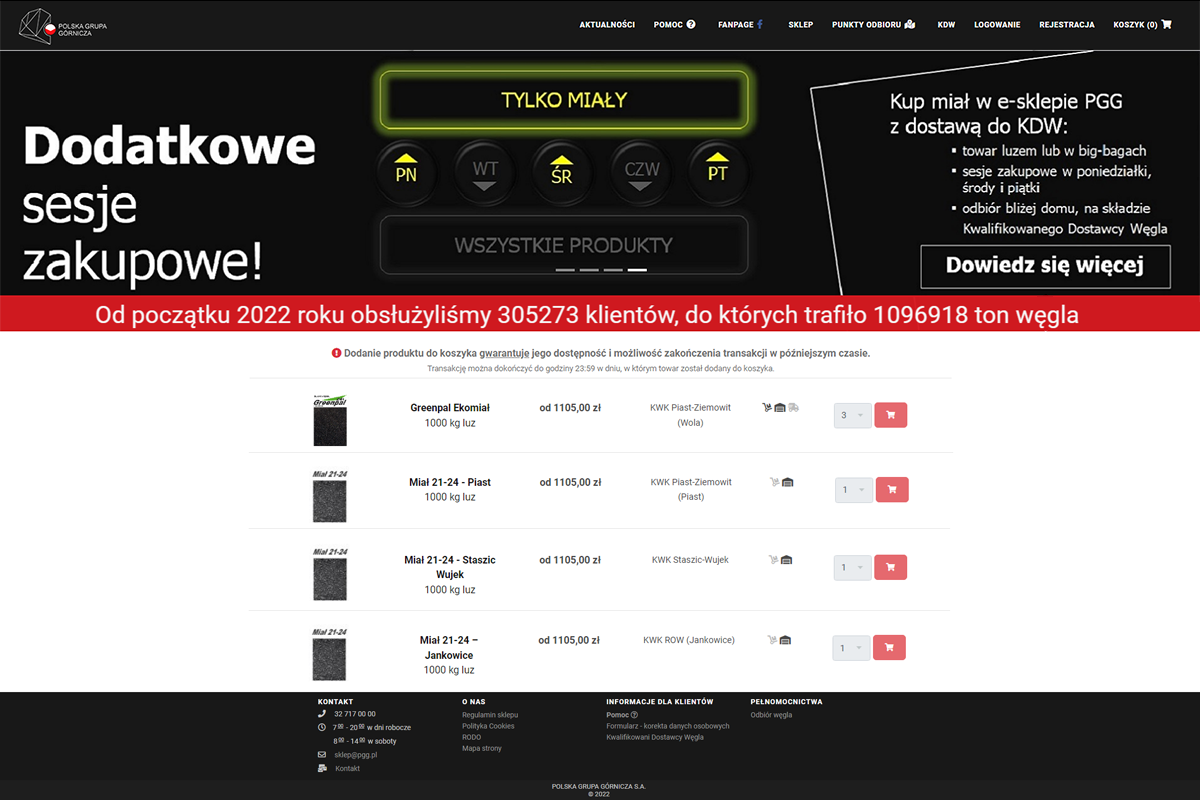Click price od 1105,00 zł for Greenpal
This screenshot has width=1200, height=800.
570,408
